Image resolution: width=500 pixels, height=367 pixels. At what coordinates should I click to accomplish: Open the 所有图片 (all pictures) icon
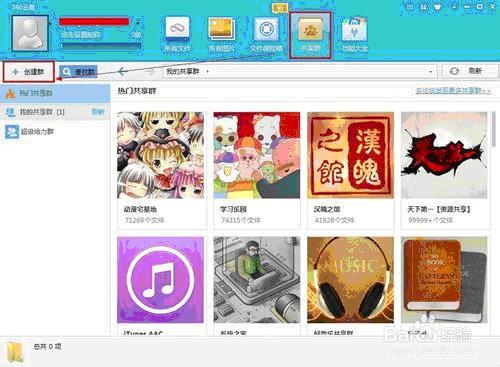tap(221, 33)
